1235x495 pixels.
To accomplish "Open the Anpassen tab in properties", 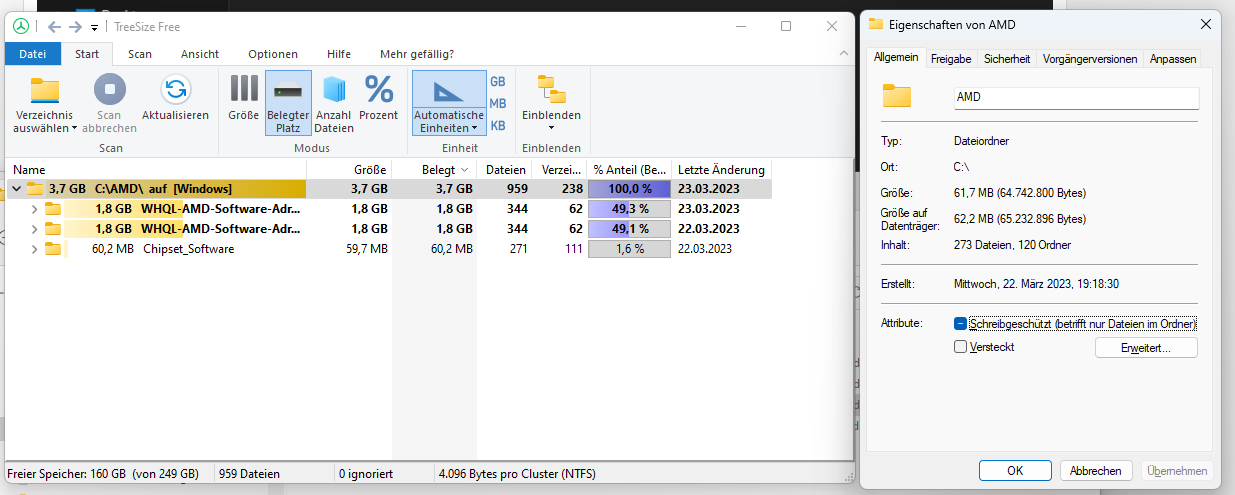I will 1173,59.
